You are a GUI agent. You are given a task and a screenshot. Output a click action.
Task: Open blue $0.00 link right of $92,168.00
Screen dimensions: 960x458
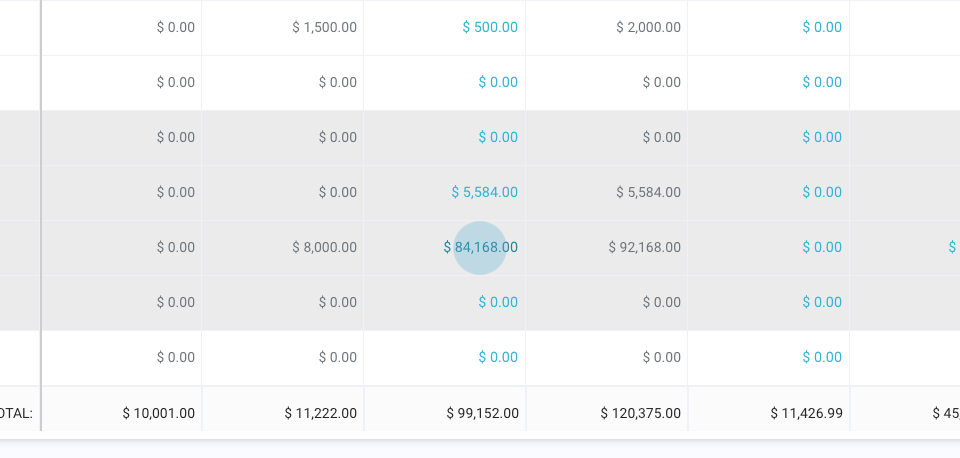point(822,247)
